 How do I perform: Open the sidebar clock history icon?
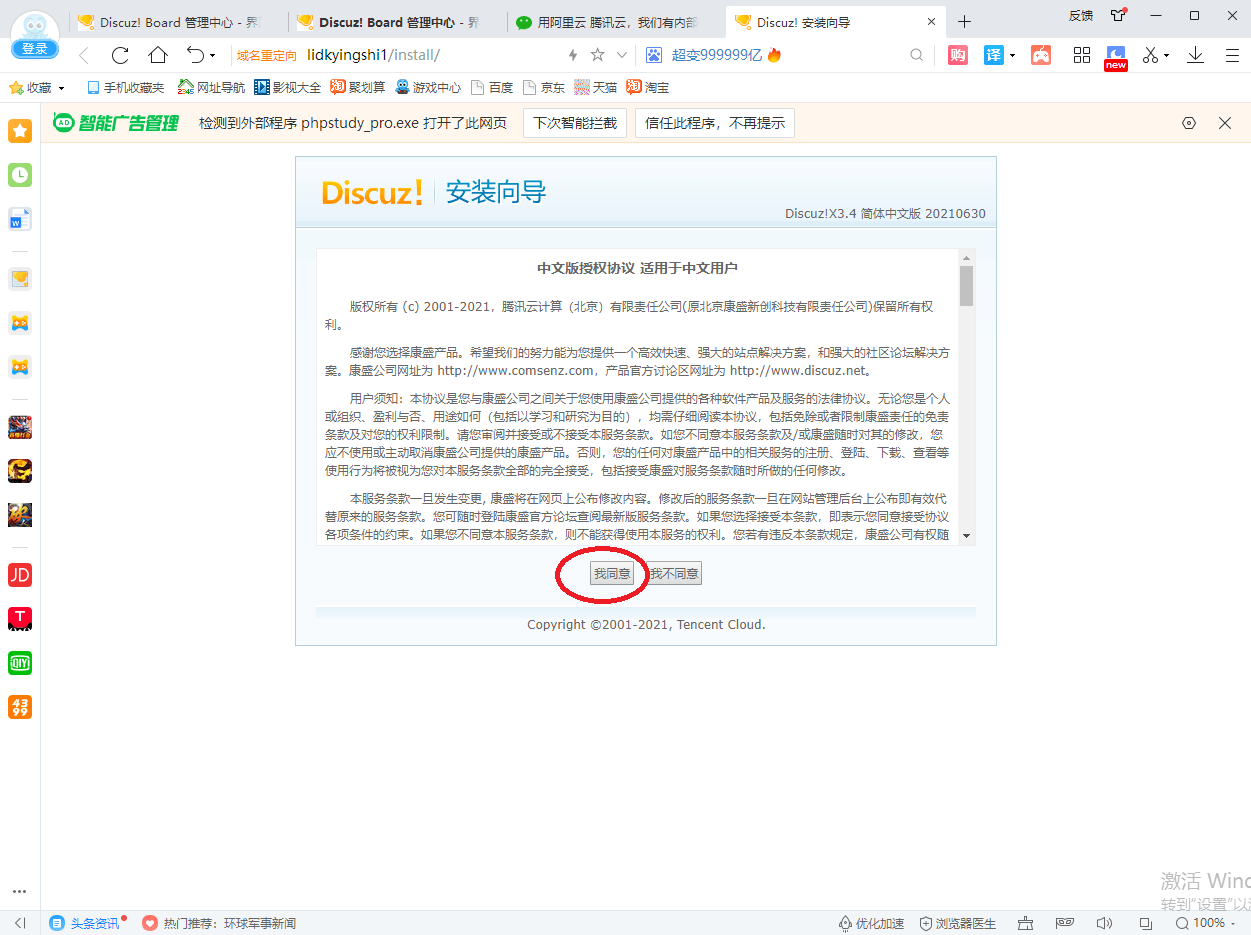[20, 175]
